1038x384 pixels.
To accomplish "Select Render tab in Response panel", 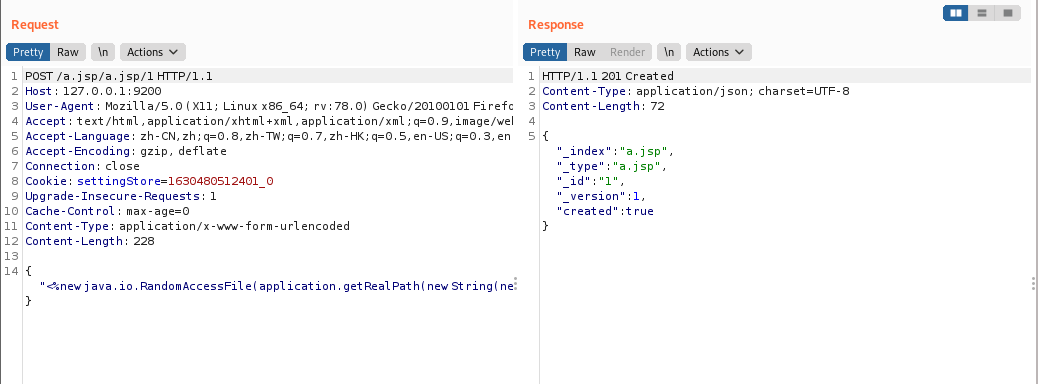I will [x=627, y=52].
